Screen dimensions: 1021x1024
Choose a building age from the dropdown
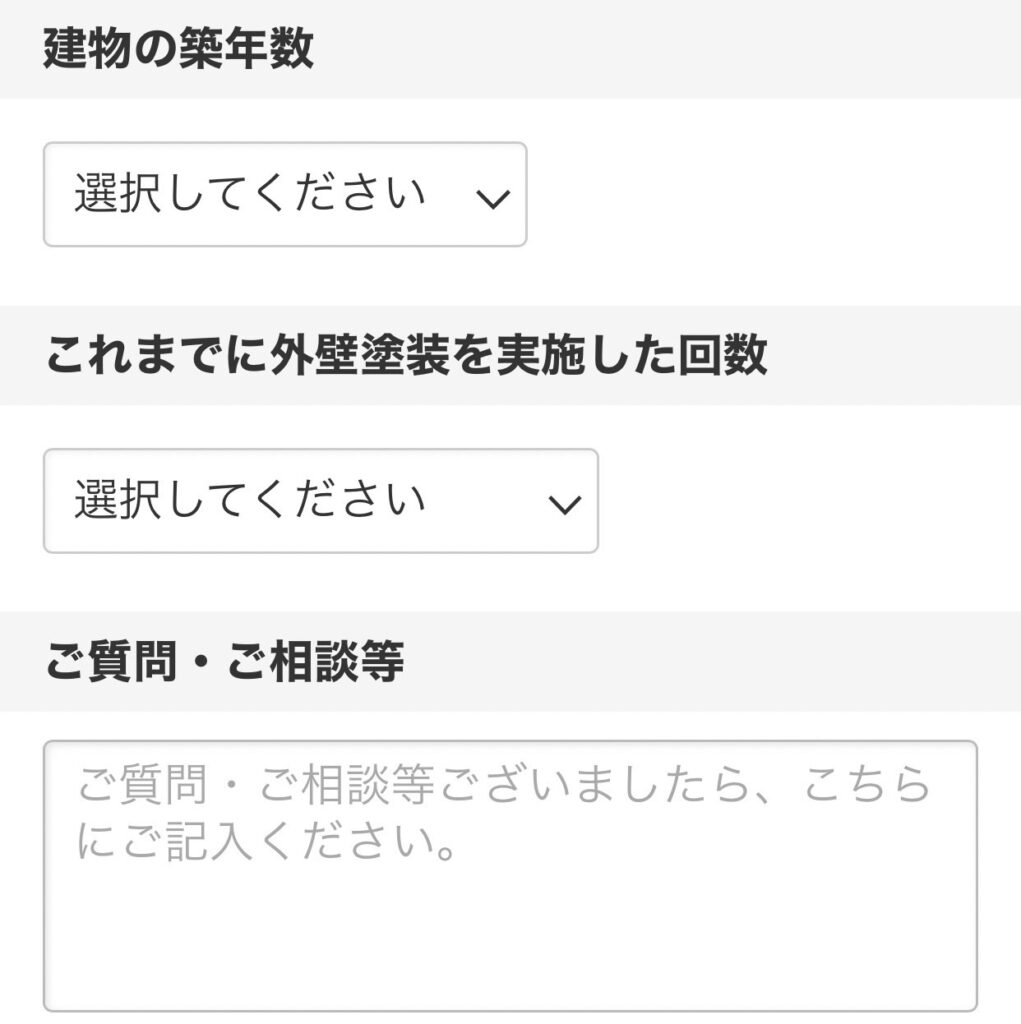[x=283, y=196]
